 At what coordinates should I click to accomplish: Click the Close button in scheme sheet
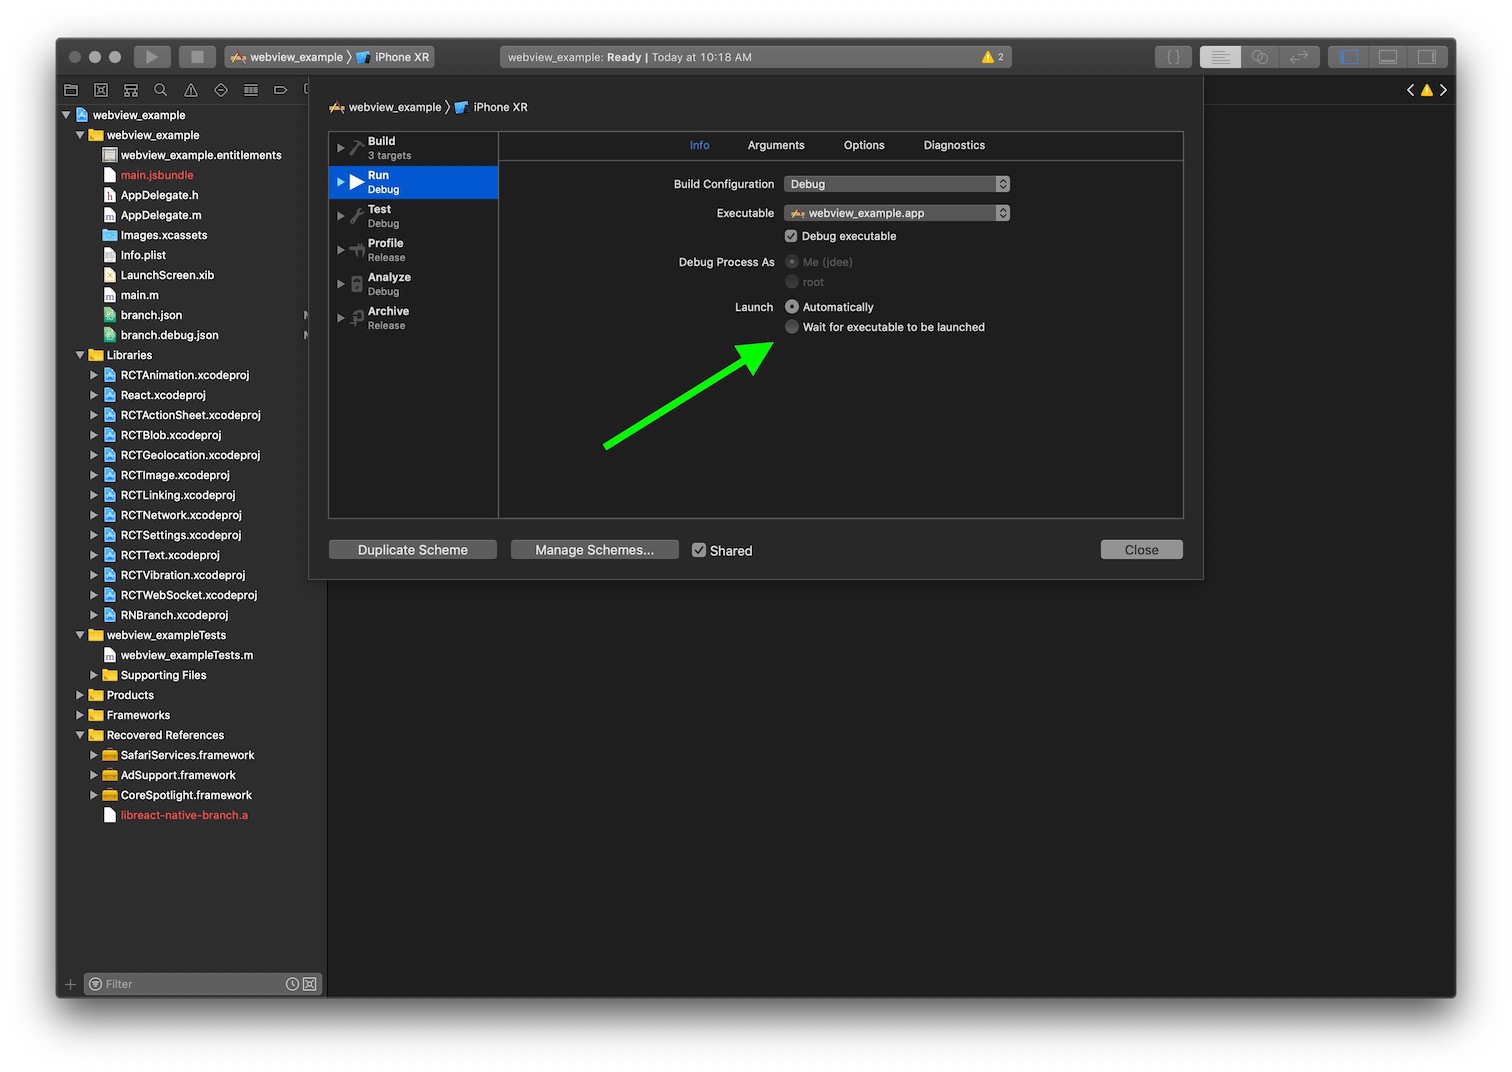point(1141,550)
